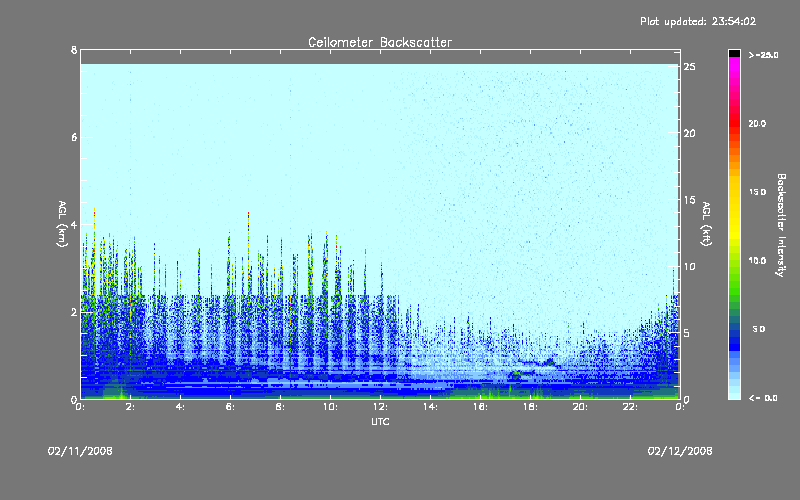This screenshot has width=800, height=500.
Task: Click the 'Plot updated: 23:54:02' timestamp
Action: (698, 21)
